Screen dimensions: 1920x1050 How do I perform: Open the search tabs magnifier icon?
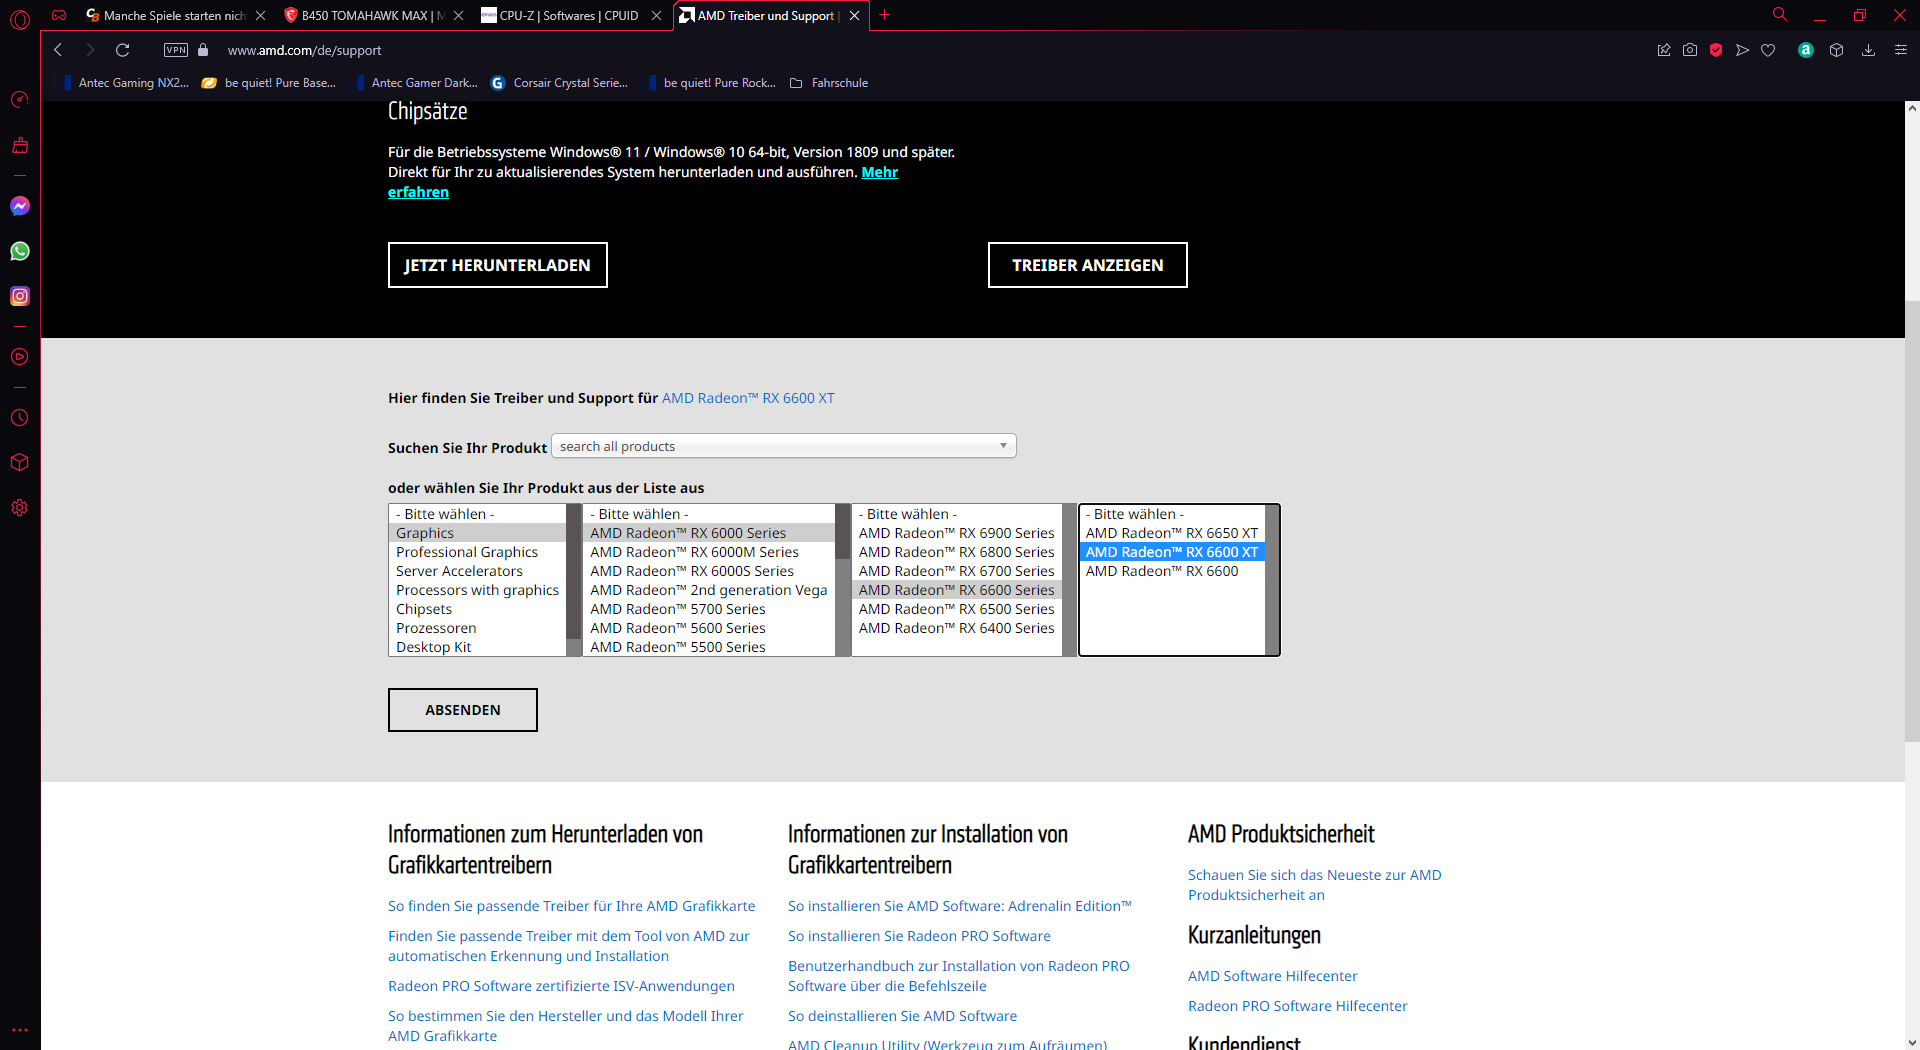[1780, 15]
